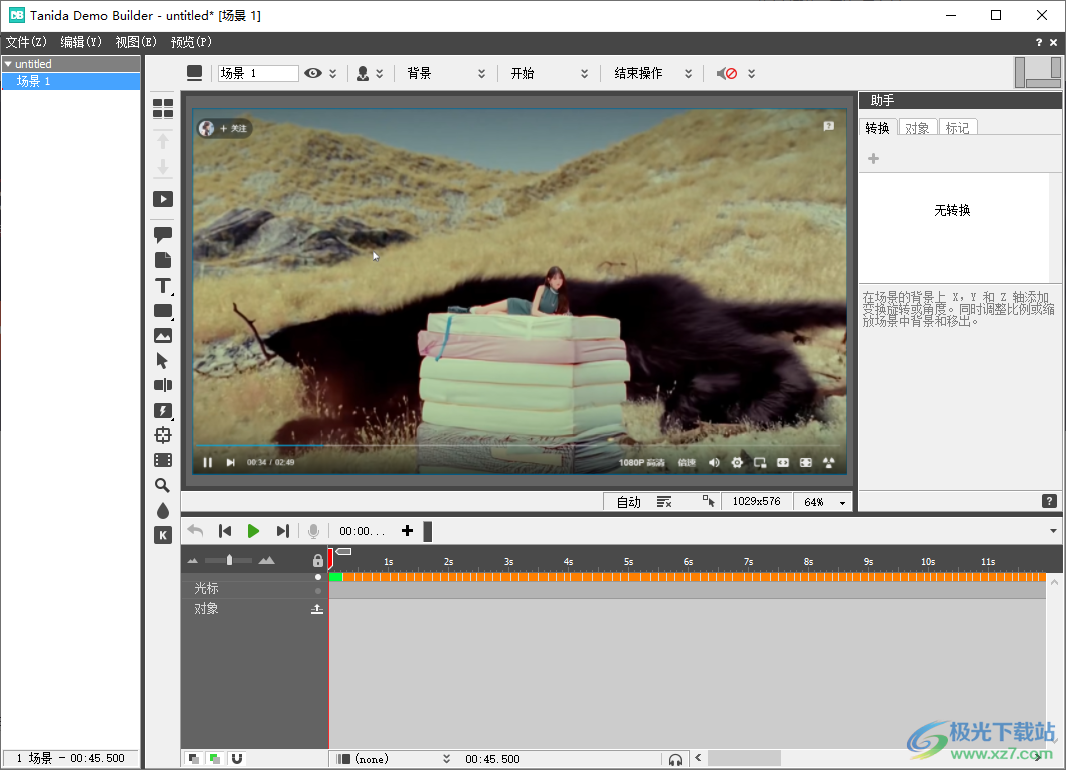The height and width of the screenshot is (770, 1066).
Task: Click the undo arrow in timeline
Action: click(195, 531)
